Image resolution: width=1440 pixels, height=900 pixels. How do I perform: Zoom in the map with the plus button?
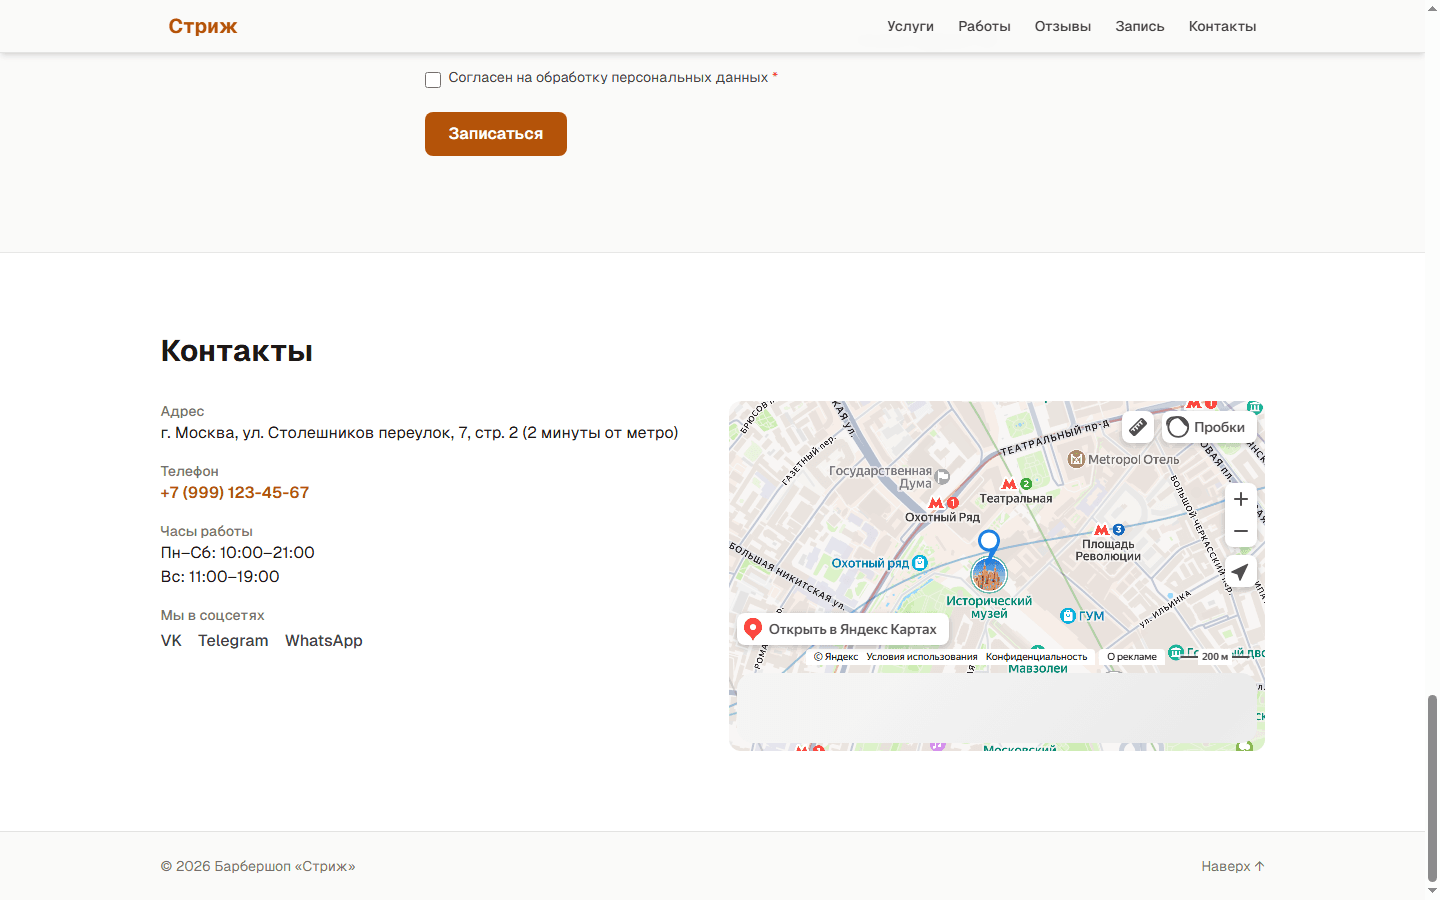1241,499
